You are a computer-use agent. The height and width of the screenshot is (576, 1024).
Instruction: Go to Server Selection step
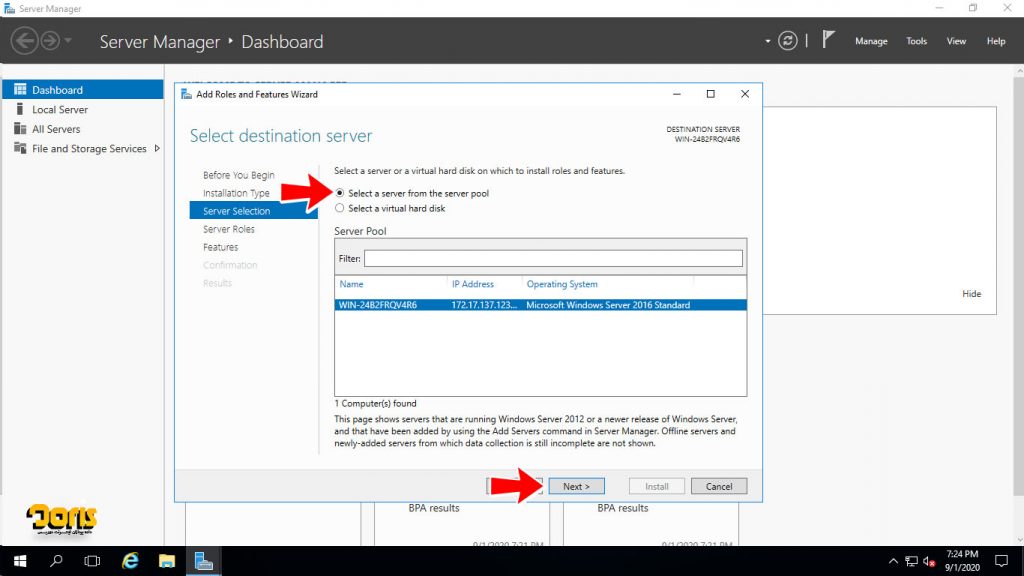click(253, 211)
